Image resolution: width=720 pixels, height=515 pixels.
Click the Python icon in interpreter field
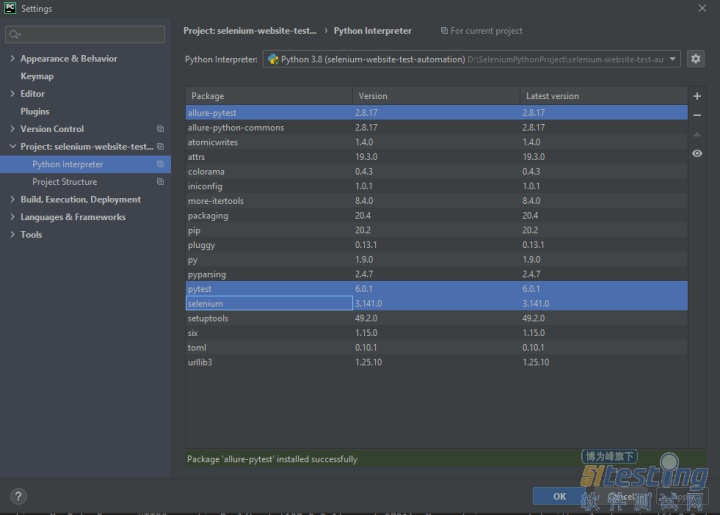click(x=273, y=59)
